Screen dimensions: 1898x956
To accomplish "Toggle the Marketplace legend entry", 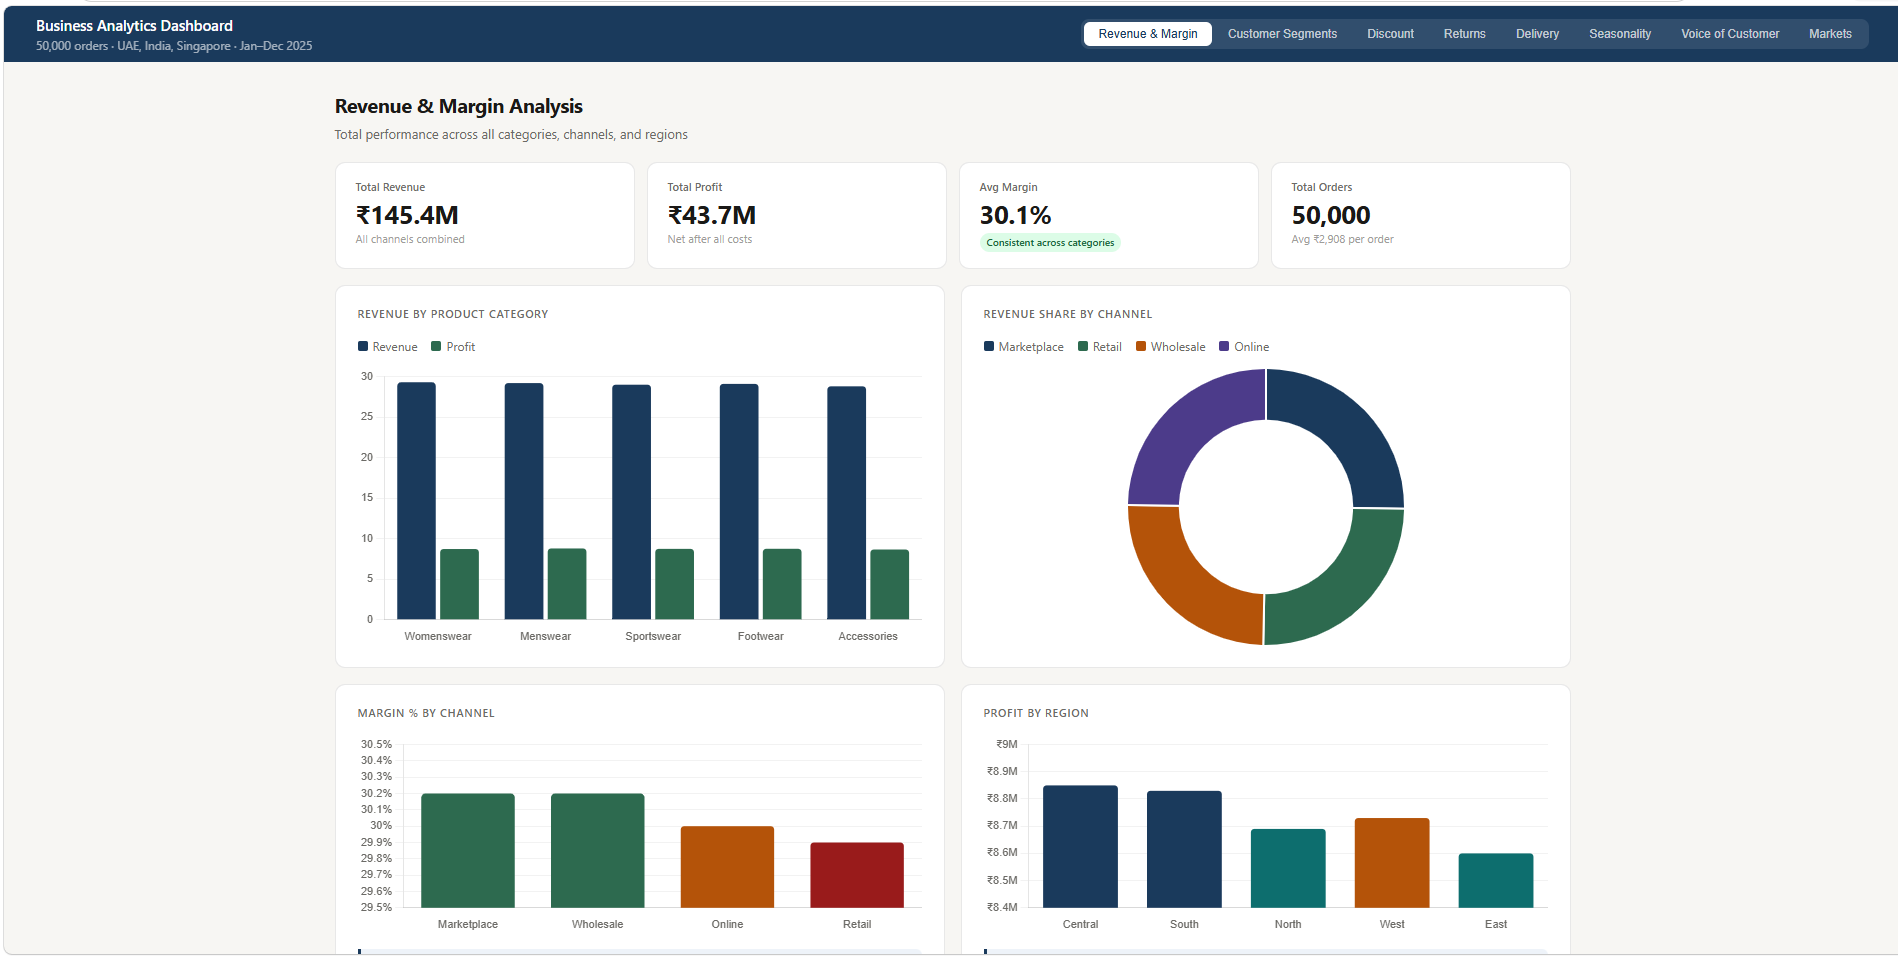I will click(x=1024, y=347).
